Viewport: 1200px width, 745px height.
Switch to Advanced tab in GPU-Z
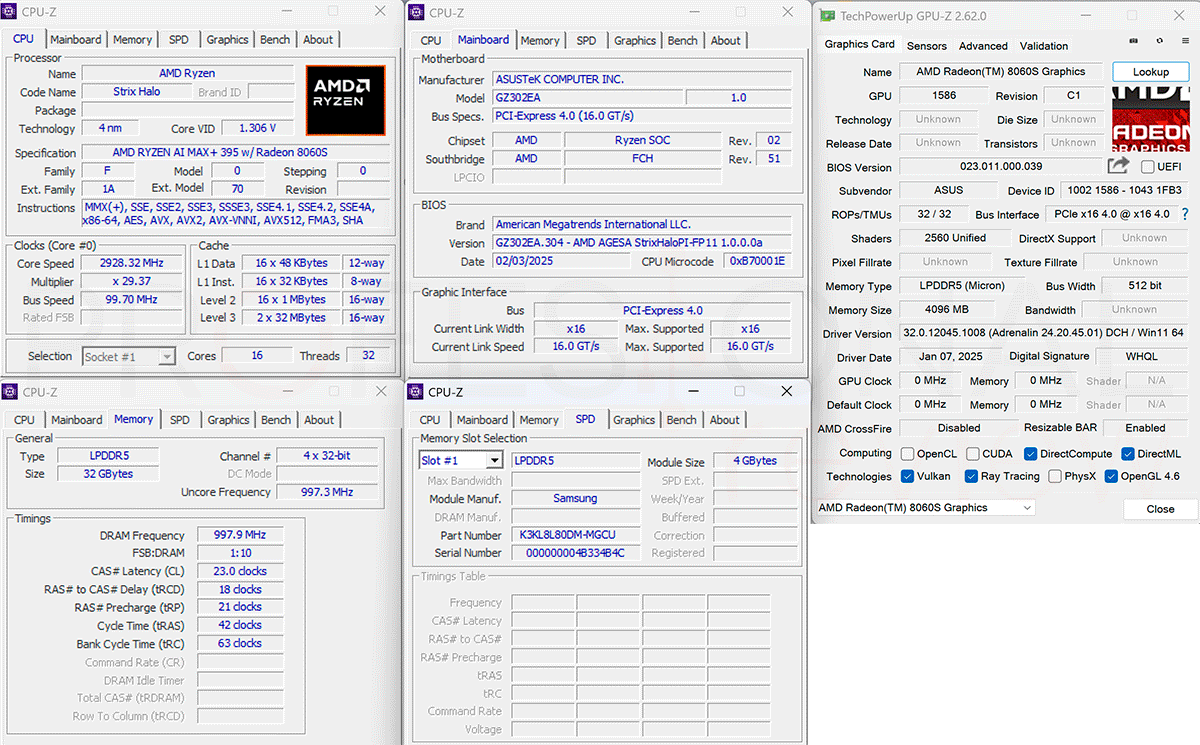click(x=983, y=46)
